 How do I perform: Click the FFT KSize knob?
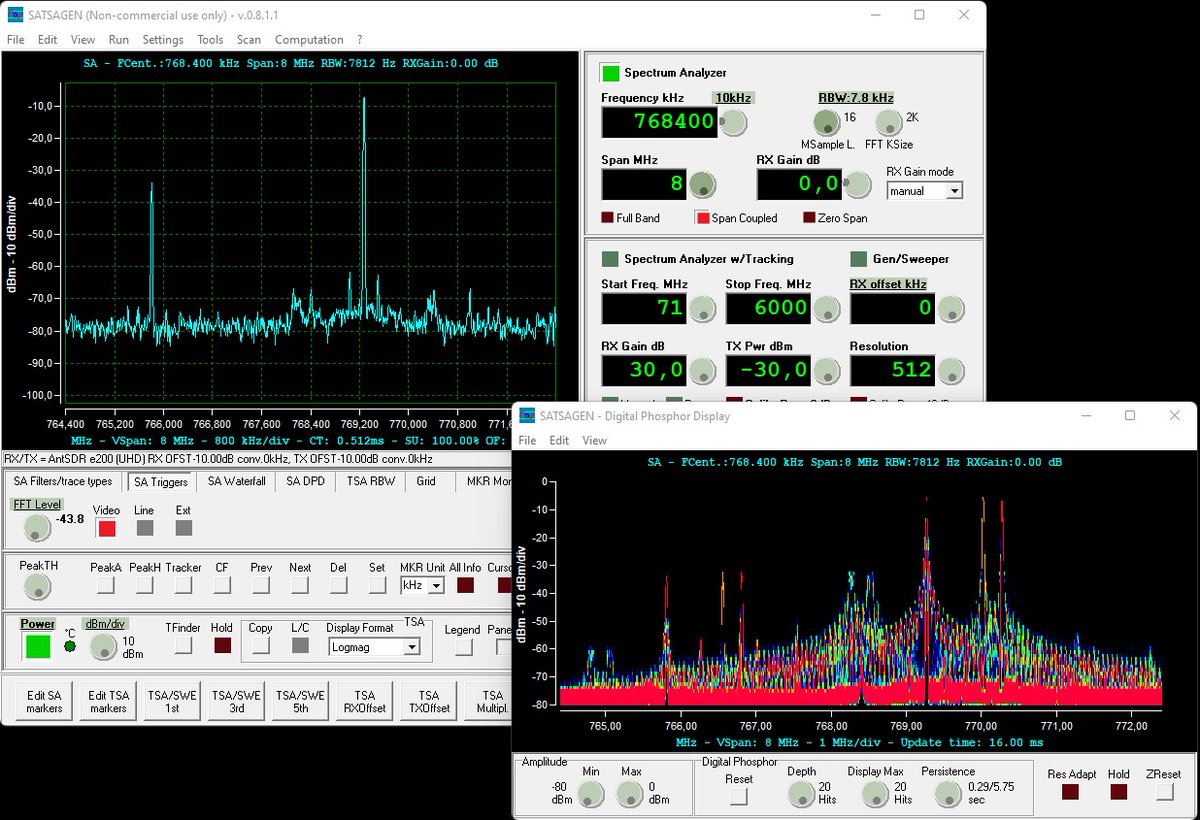(x=890, y=123)
